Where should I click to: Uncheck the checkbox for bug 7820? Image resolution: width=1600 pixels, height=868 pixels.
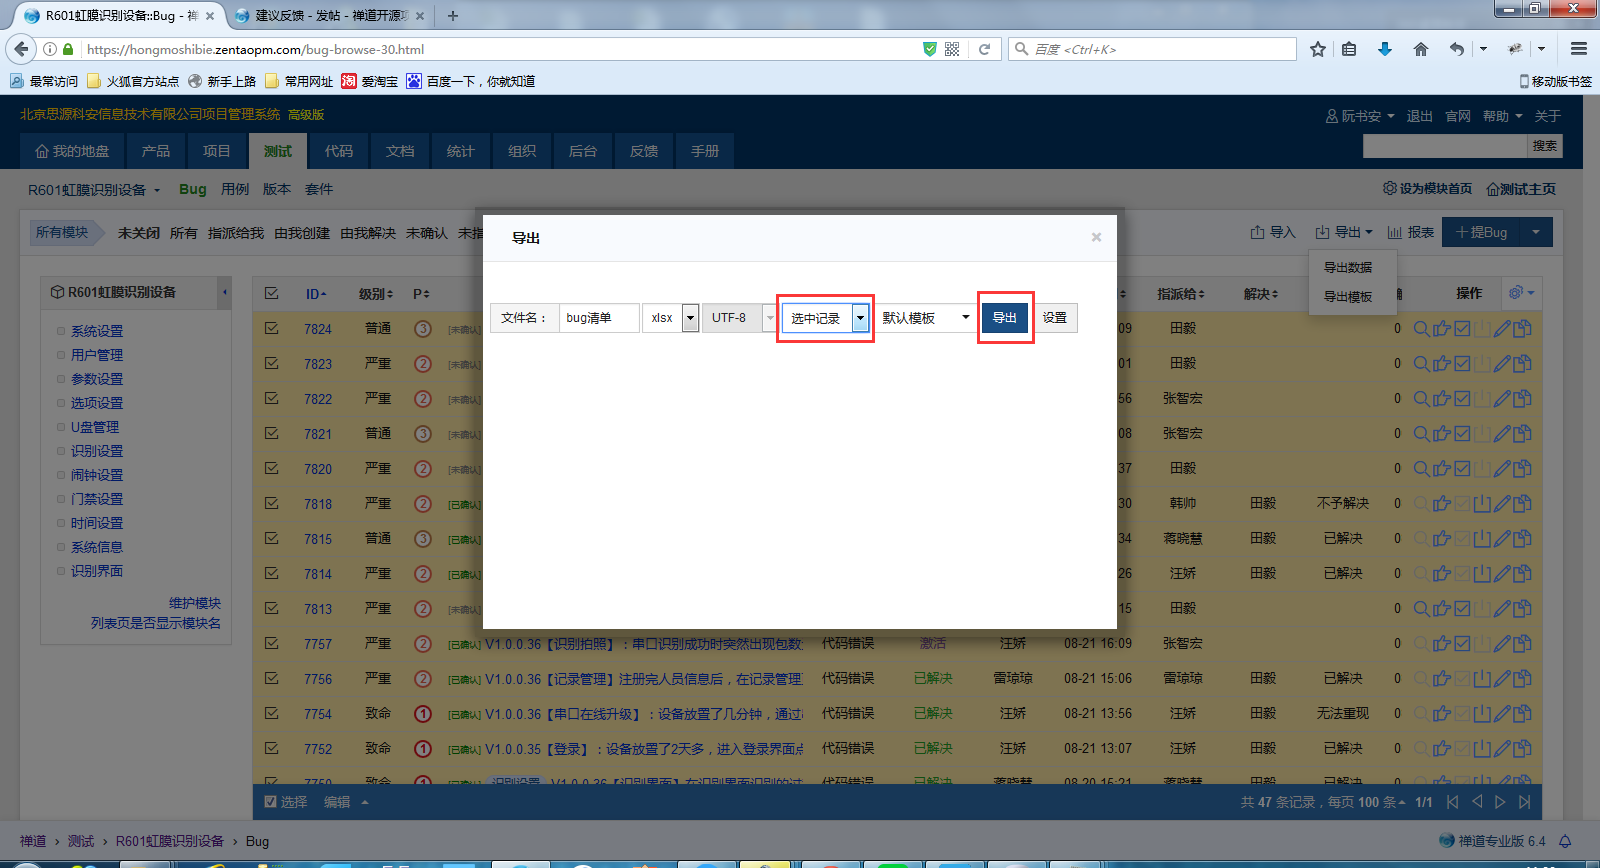tap(271, 468)
